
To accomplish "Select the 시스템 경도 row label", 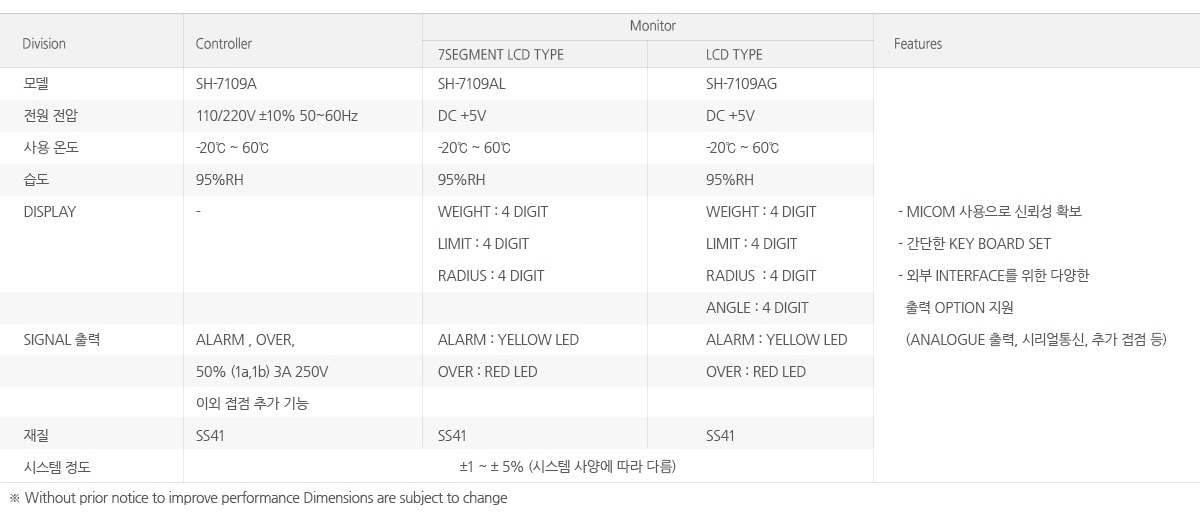I will [x=57, y=467].
